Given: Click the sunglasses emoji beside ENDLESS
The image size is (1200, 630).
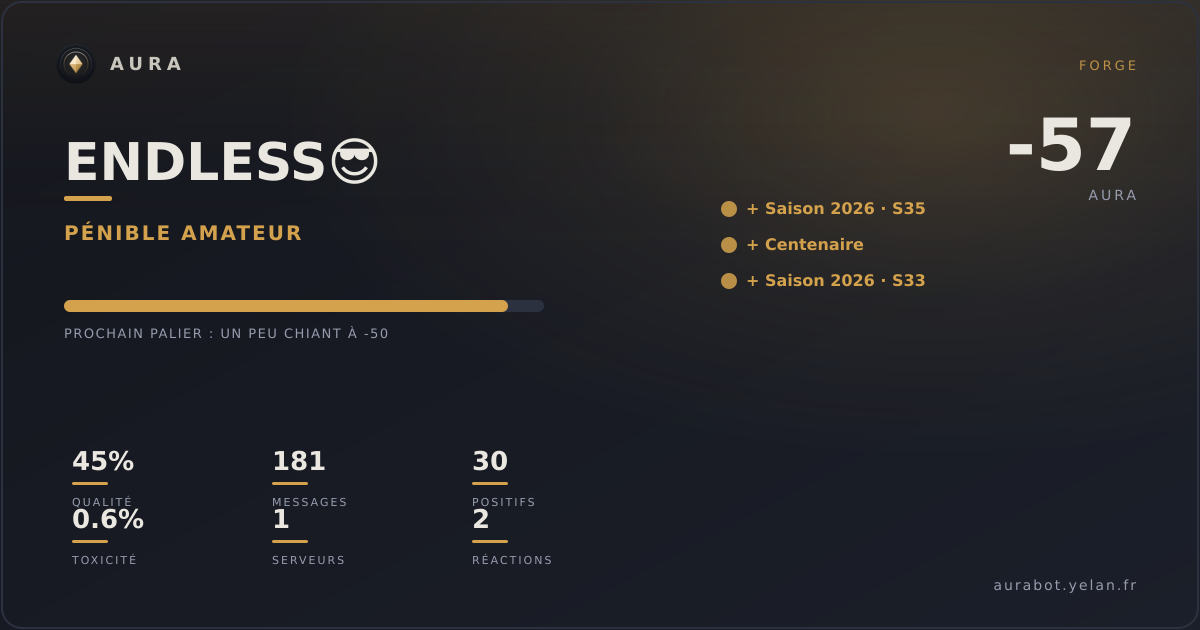Looking at the screenshot, I should tap(354, 162).
